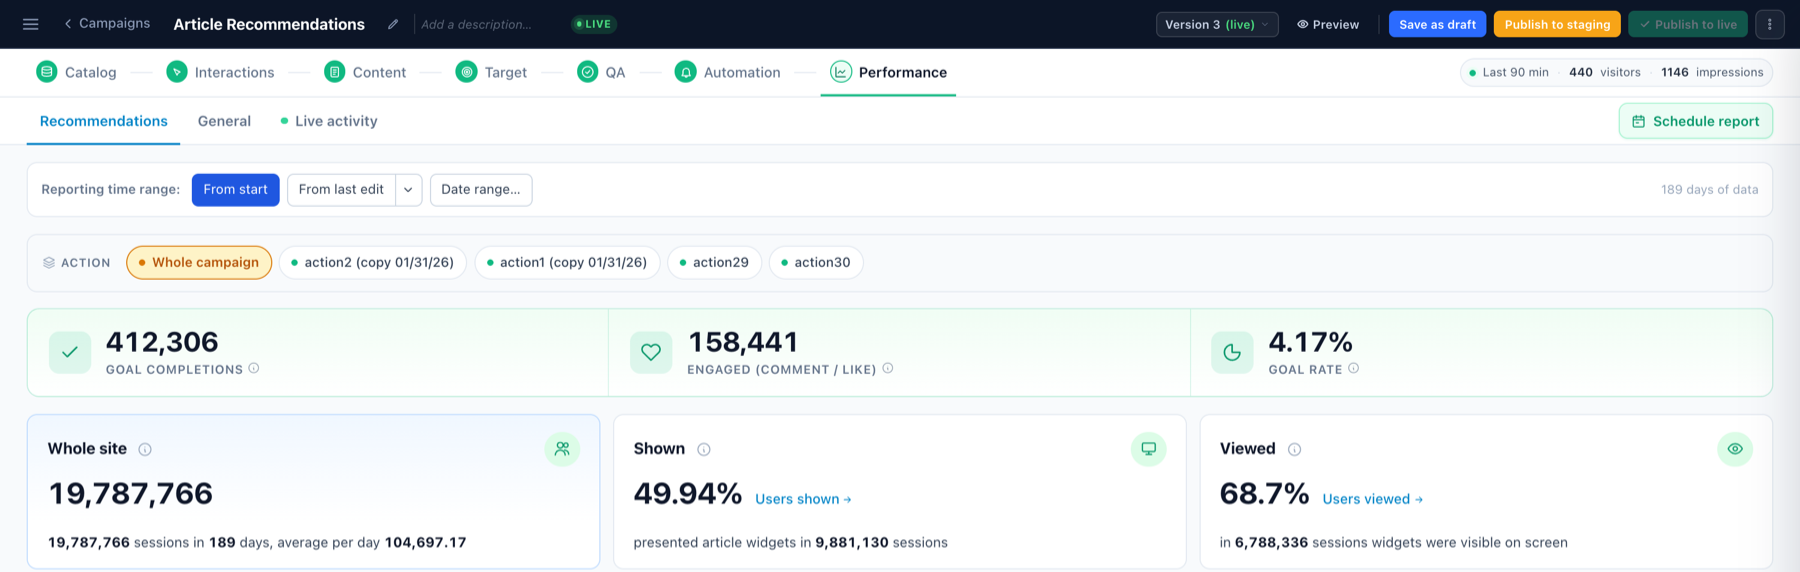Edit campaign name with pencil icon
The width and height of the screenshot is (1800, 572).
393,24
